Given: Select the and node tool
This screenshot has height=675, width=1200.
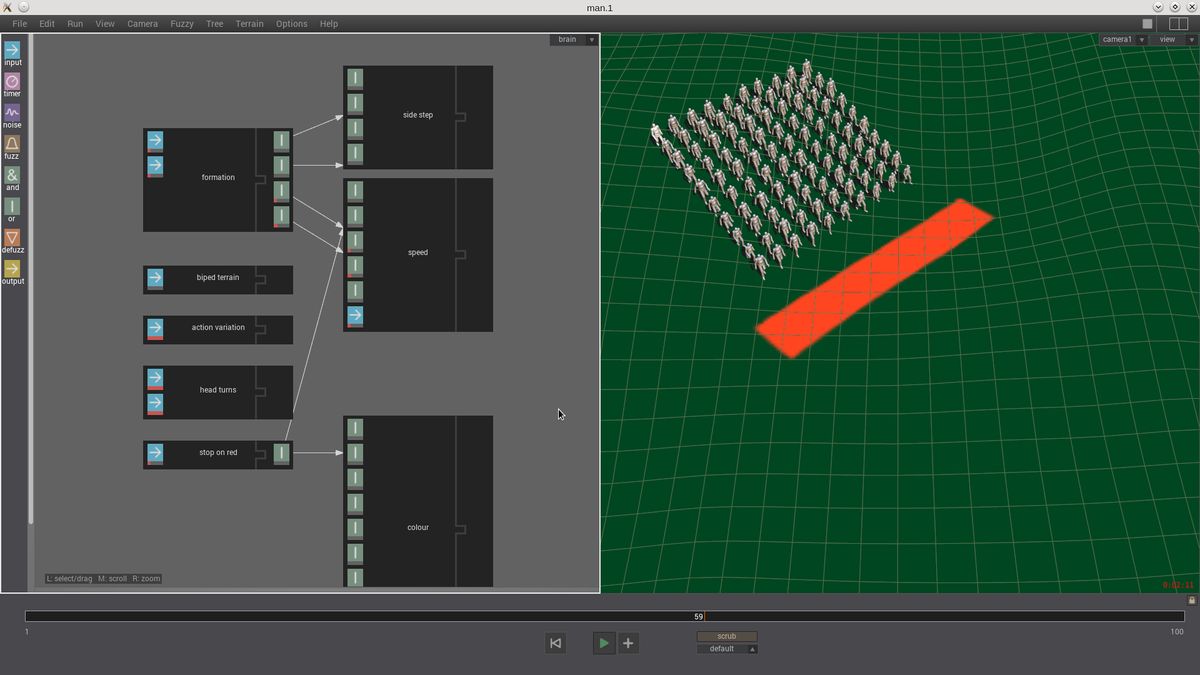Looking at the screenshot, I should pos(12,177).
